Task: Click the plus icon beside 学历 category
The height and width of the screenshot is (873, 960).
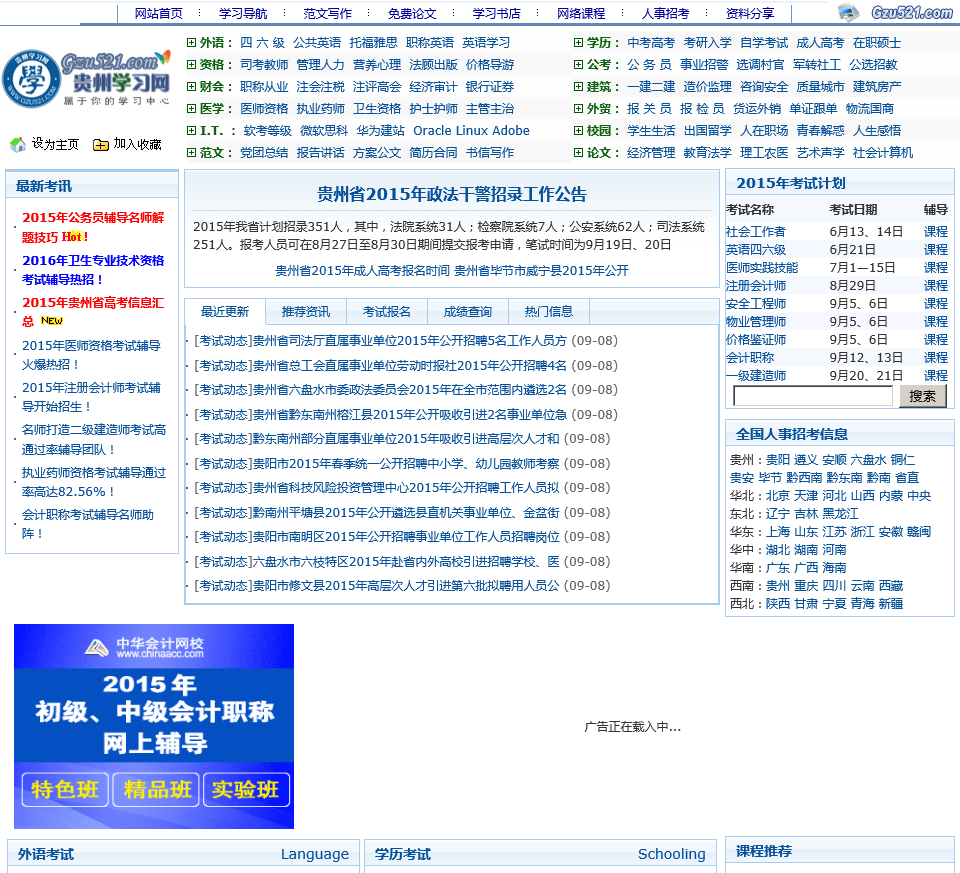Action: point(578,43)
